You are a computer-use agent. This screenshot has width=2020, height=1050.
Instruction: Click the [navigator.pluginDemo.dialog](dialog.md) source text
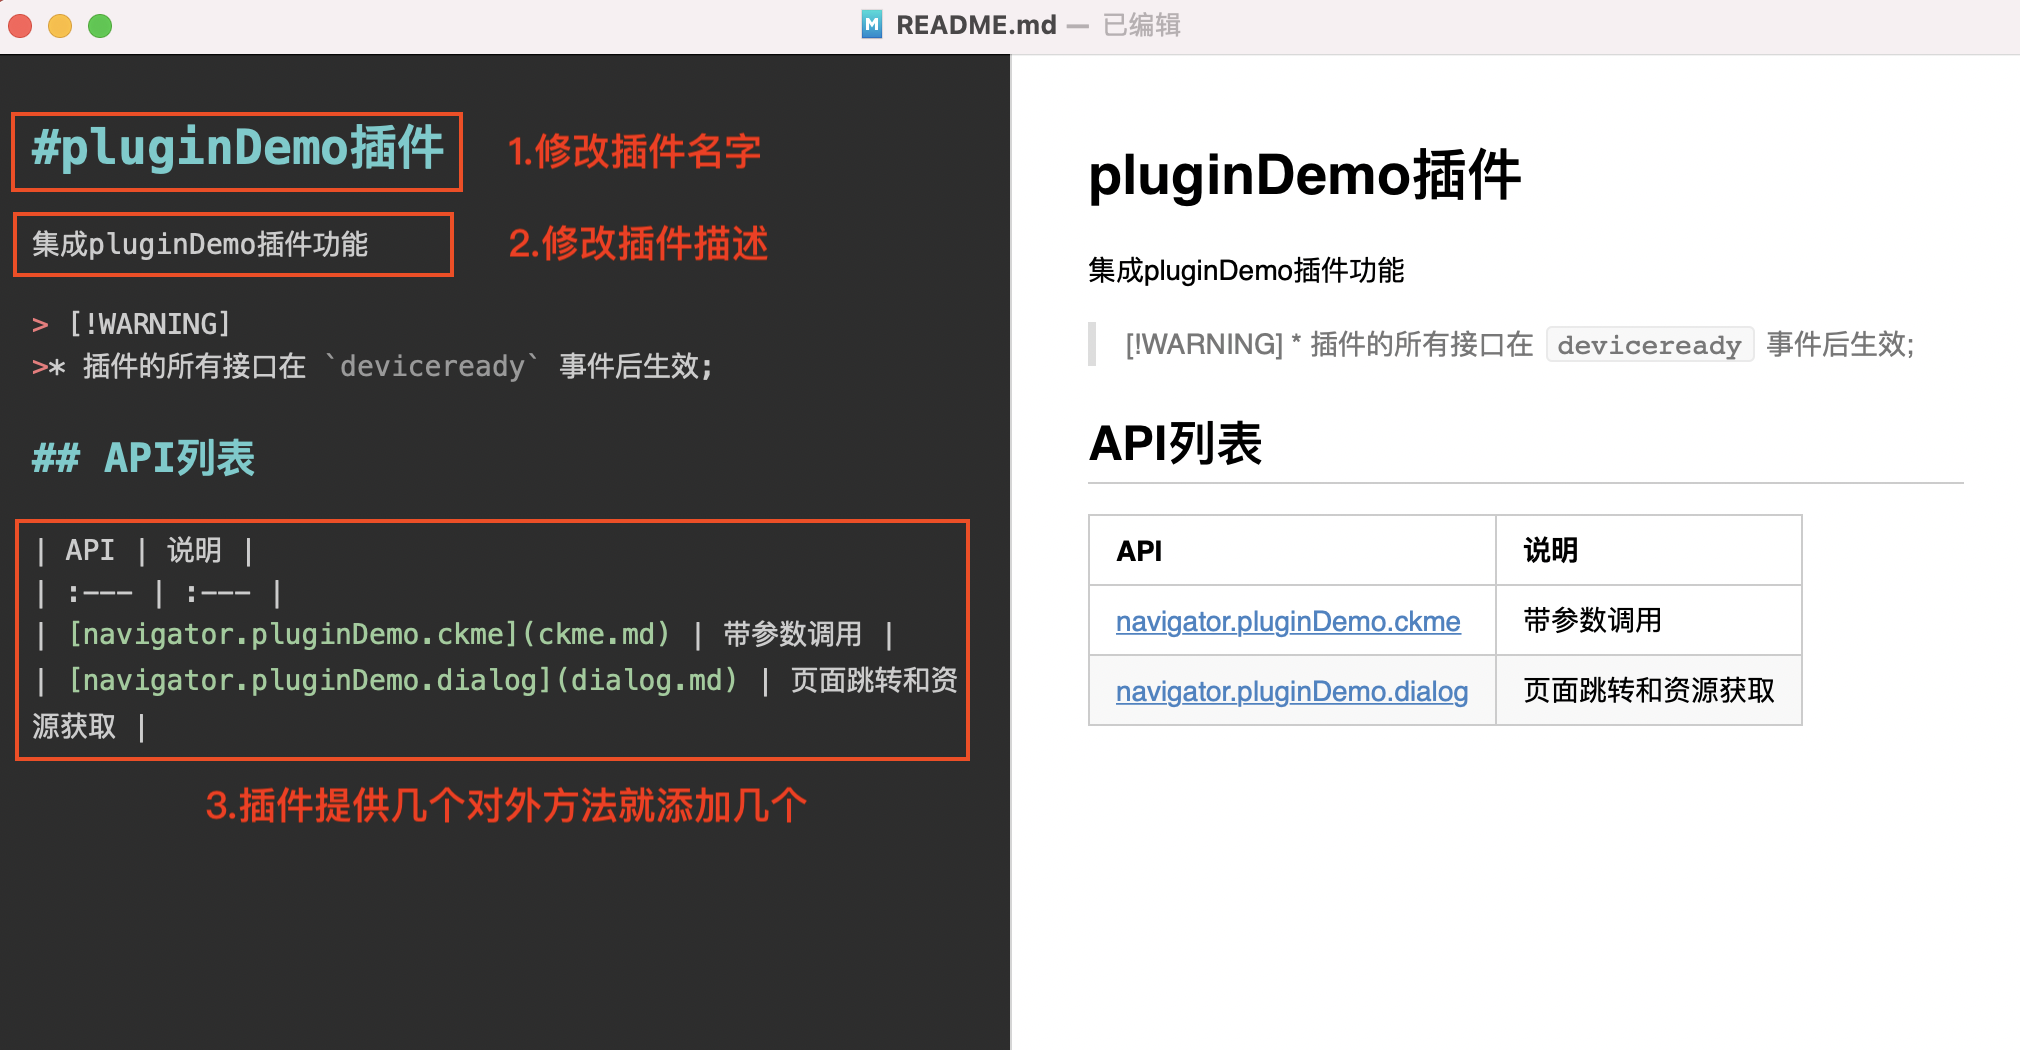click(x=403, y=680)
